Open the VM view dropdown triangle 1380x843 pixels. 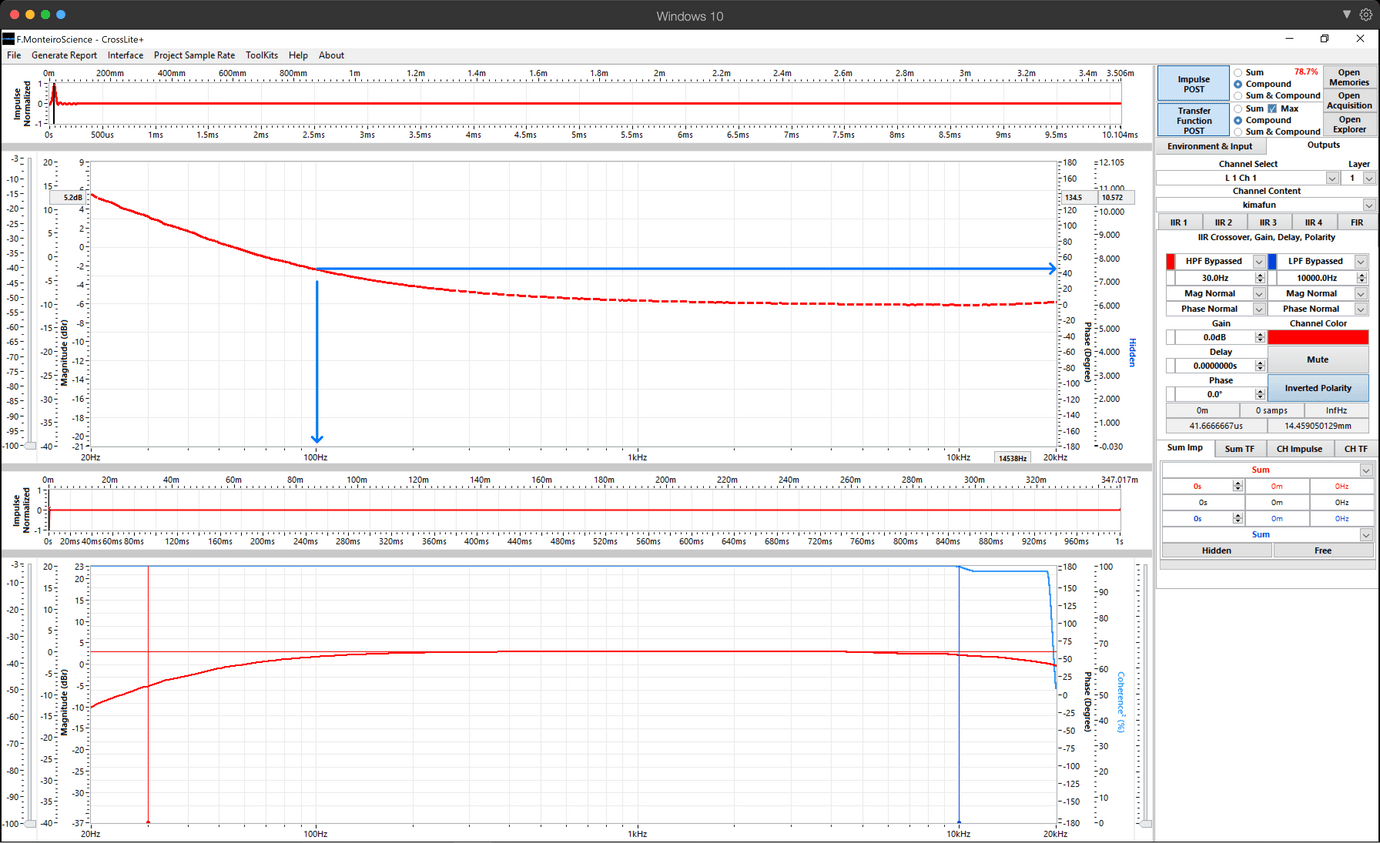tap(1347, 15)
